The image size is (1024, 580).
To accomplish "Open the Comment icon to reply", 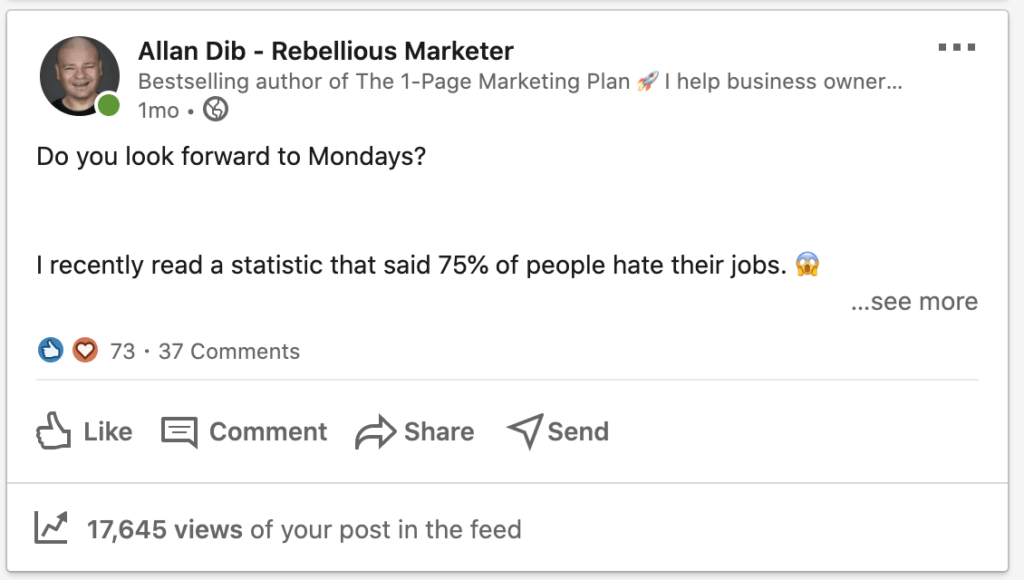I will point(180,431).
